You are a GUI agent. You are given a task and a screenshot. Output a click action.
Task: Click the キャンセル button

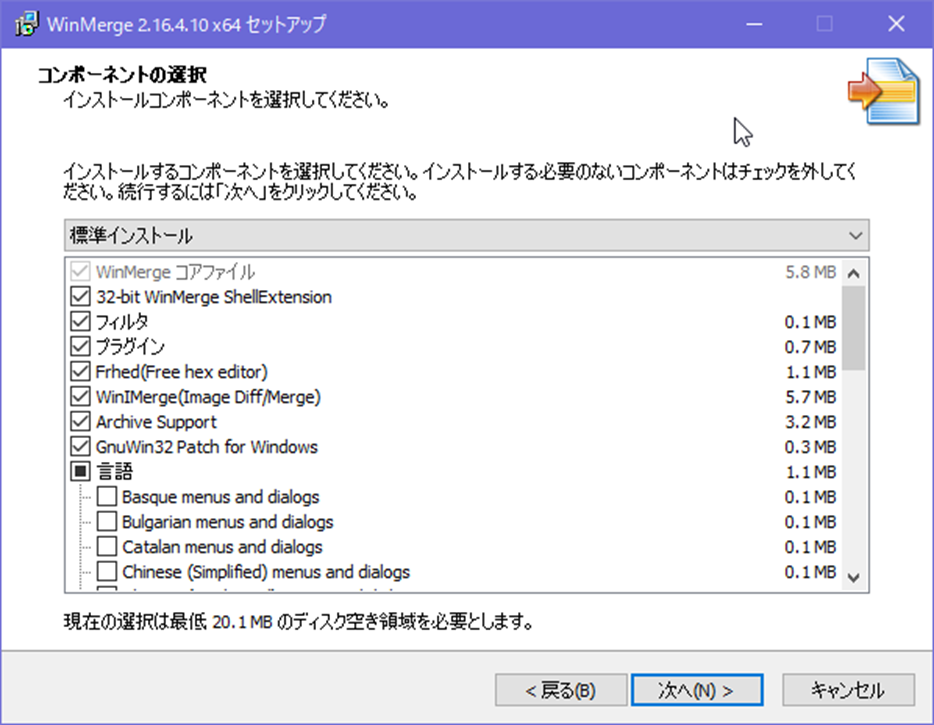click(x=848, y=690)
